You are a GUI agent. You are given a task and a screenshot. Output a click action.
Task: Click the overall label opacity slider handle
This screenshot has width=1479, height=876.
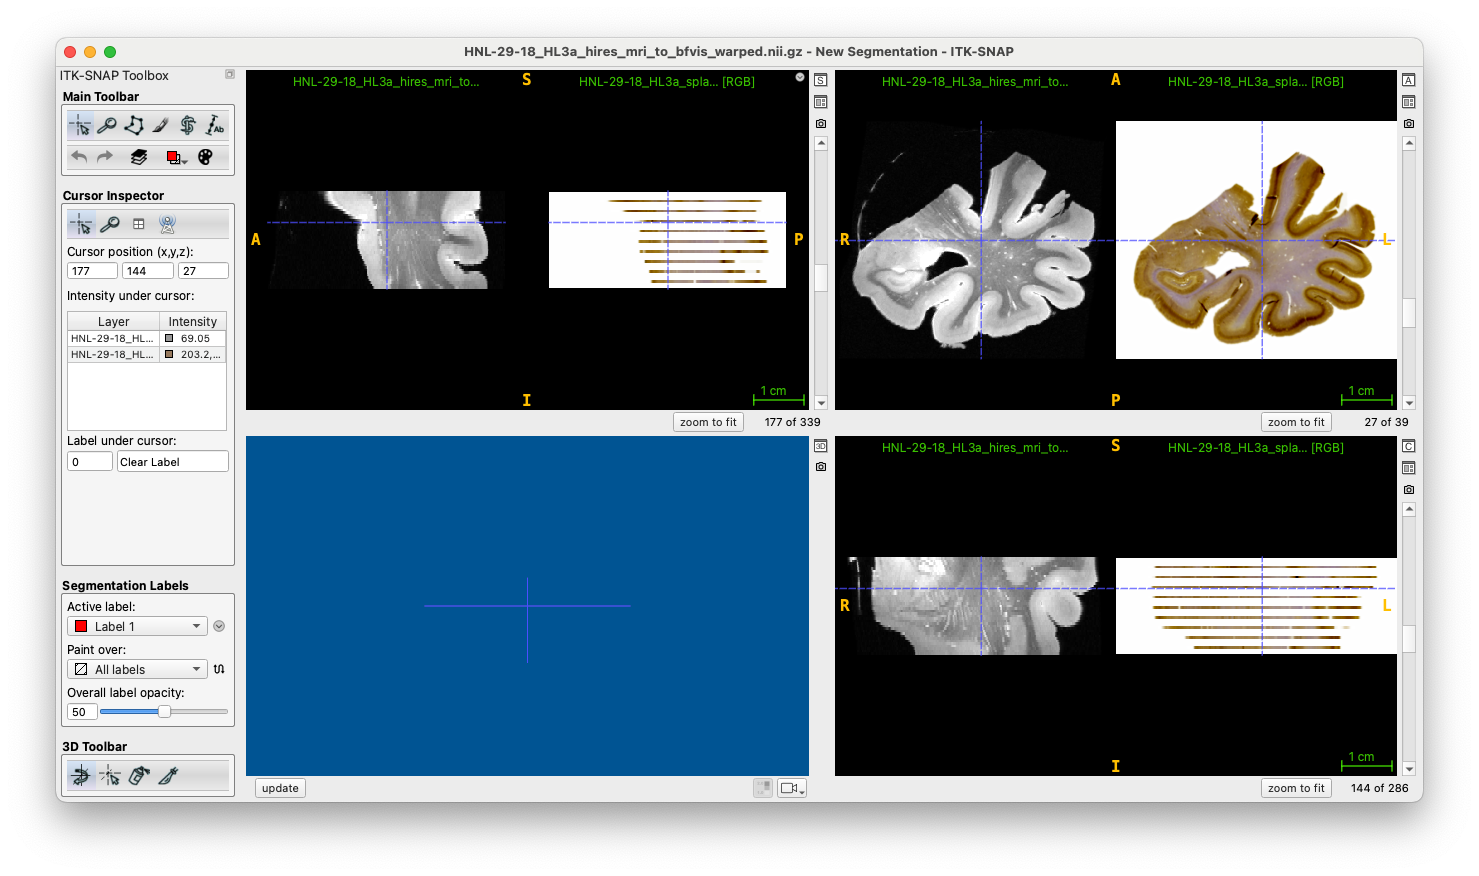[164, 712]
